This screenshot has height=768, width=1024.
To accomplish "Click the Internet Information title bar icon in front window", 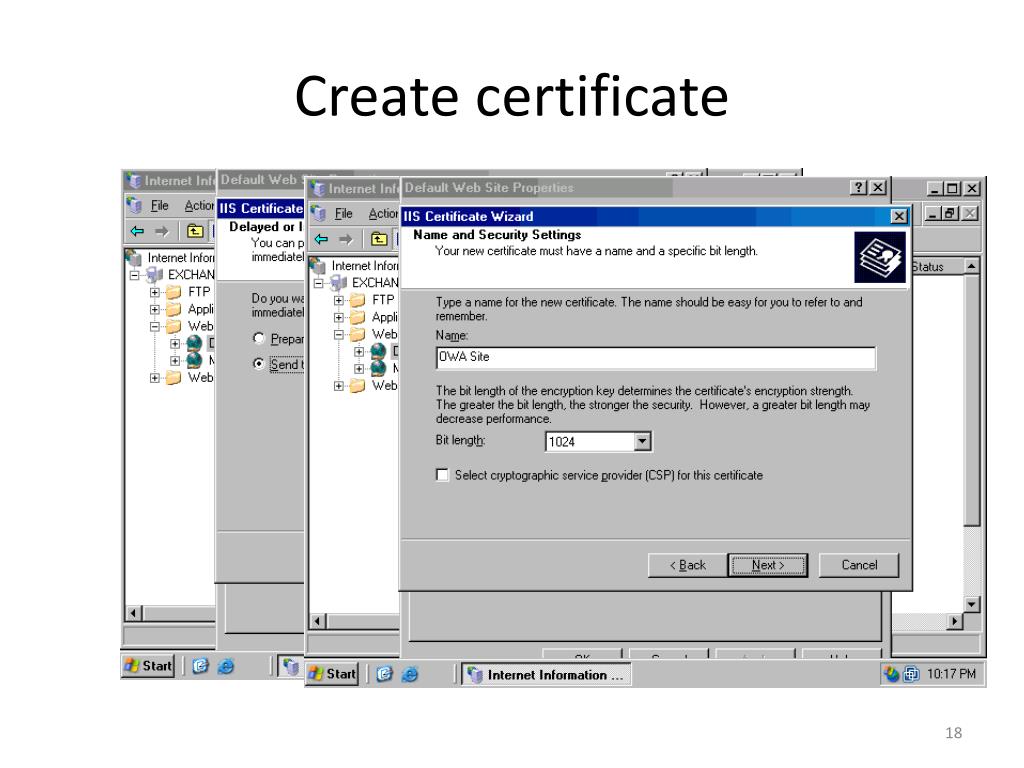I will tap(318, 189).
